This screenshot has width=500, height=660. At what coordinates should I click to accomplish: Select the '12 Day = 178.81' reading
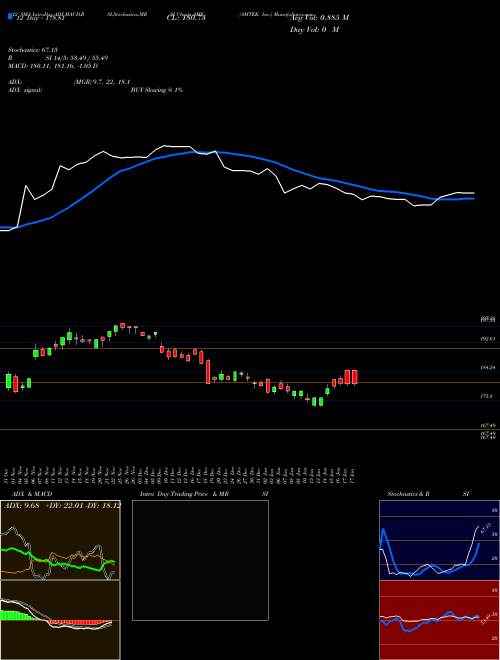[x=40, y=18]
